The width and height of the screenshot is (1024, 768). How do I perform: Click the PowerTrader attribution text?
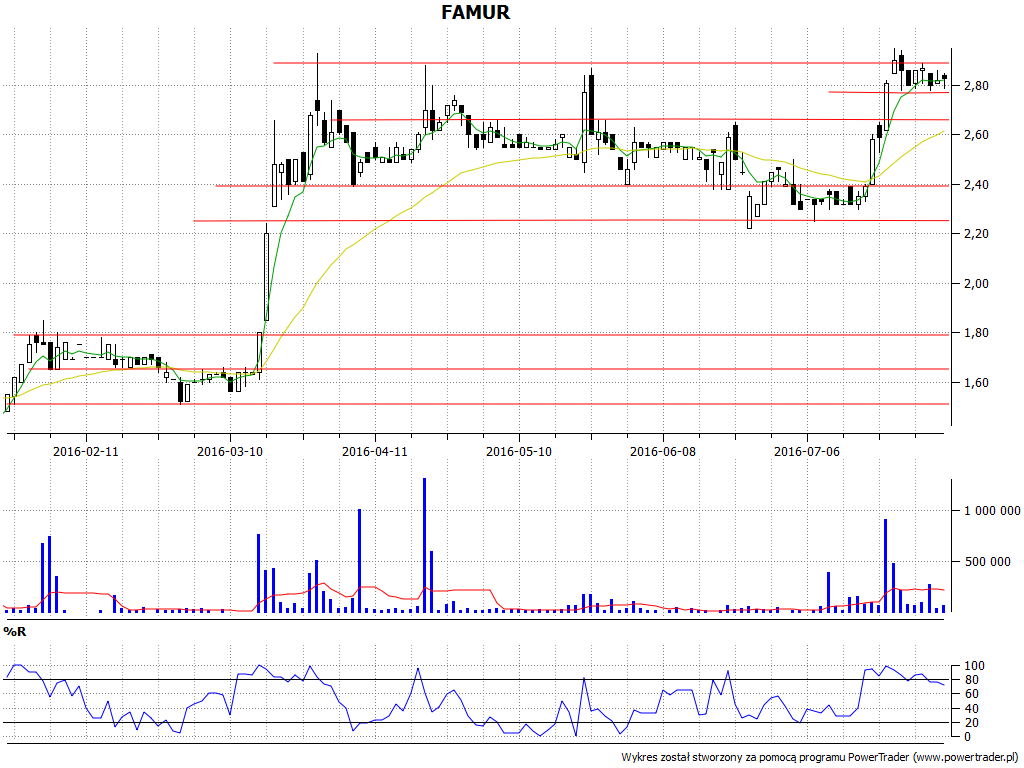822,758
